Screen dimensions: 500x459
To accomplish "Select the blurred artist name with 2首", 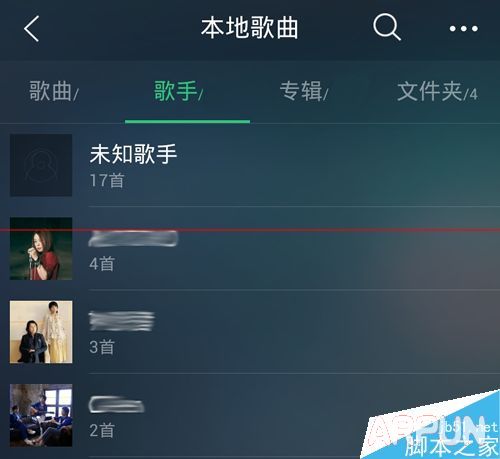I will 116,405.
